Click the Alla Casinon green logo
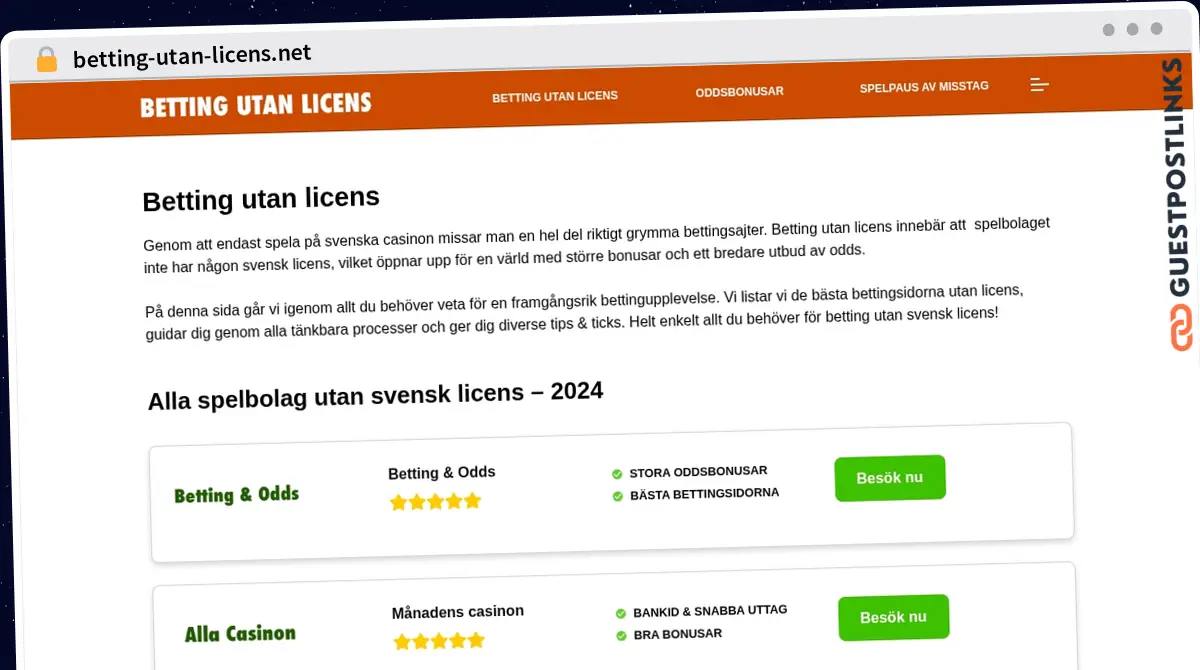Image resolution: width=1200 pixels, height=670 pixels. pos(240,634)
